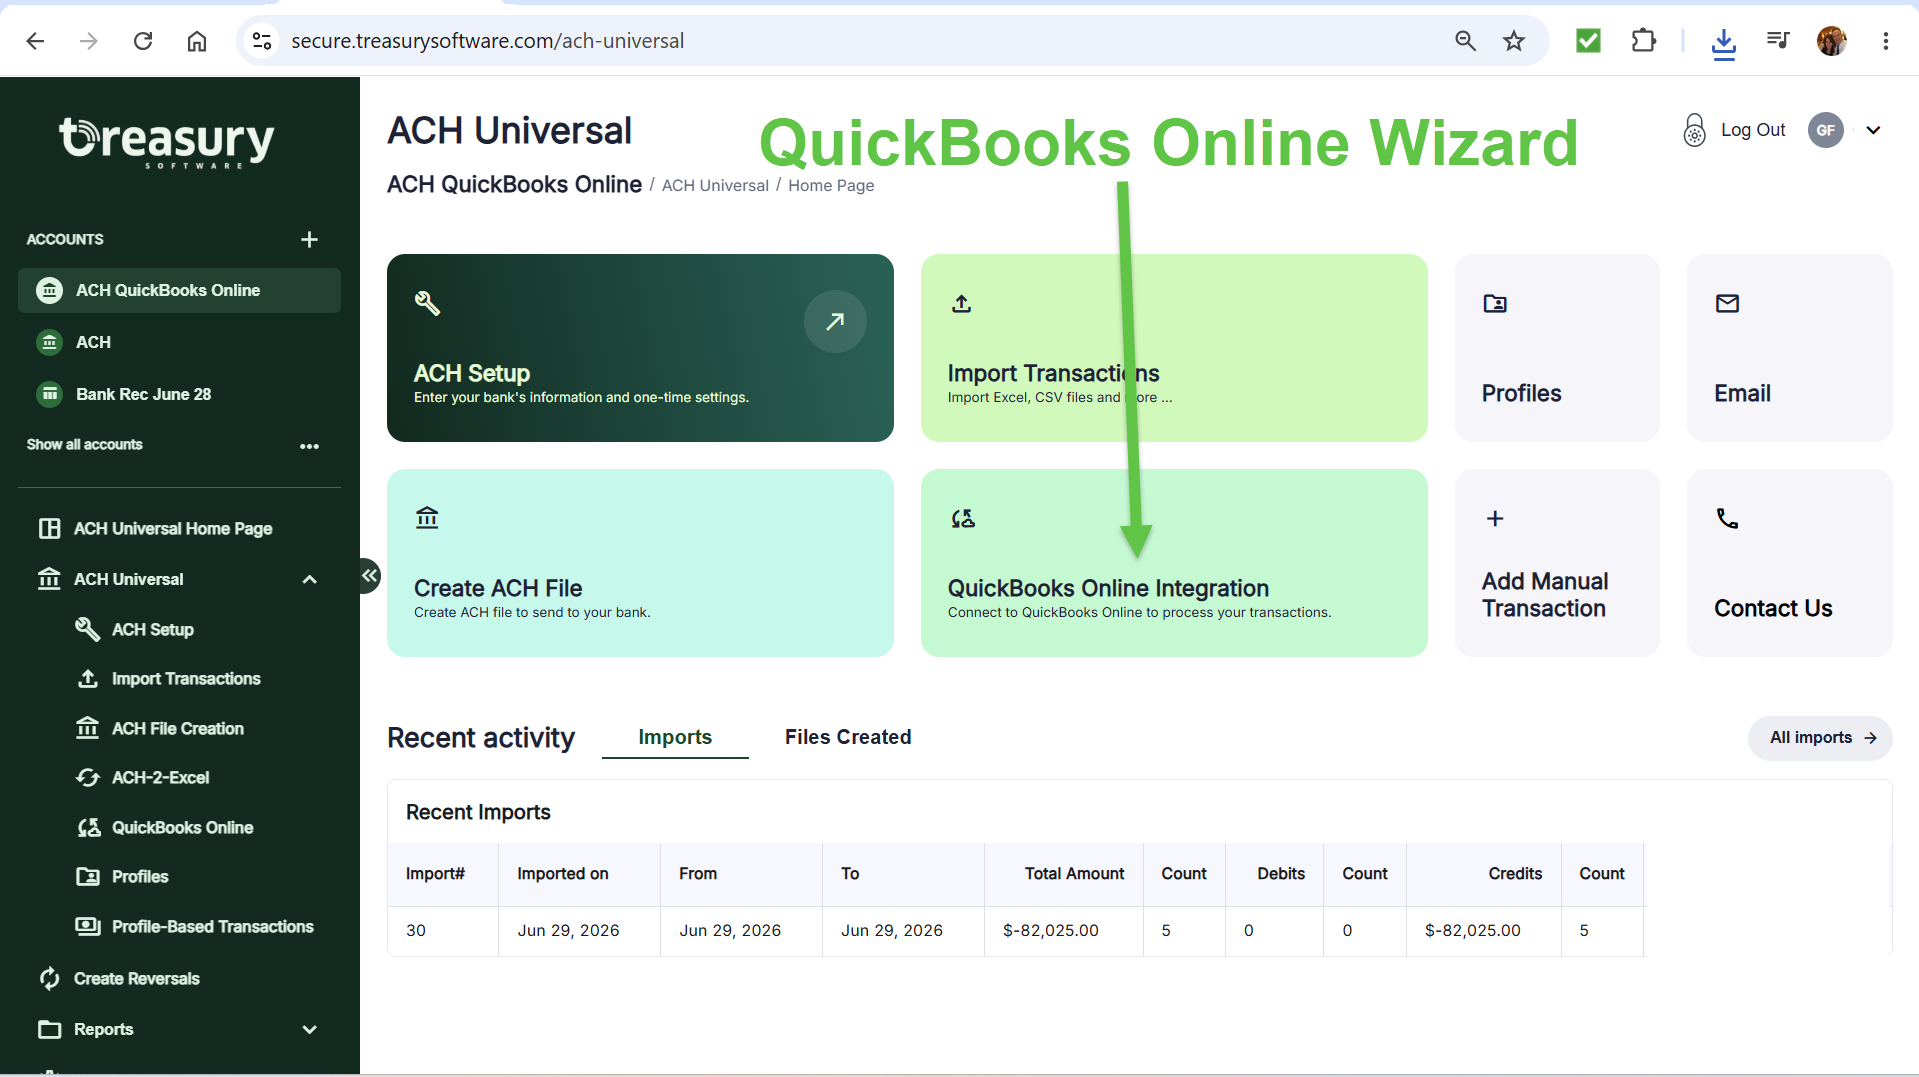
Task: Open the browser three-dot menu
Action: [x=1885, y=41]
